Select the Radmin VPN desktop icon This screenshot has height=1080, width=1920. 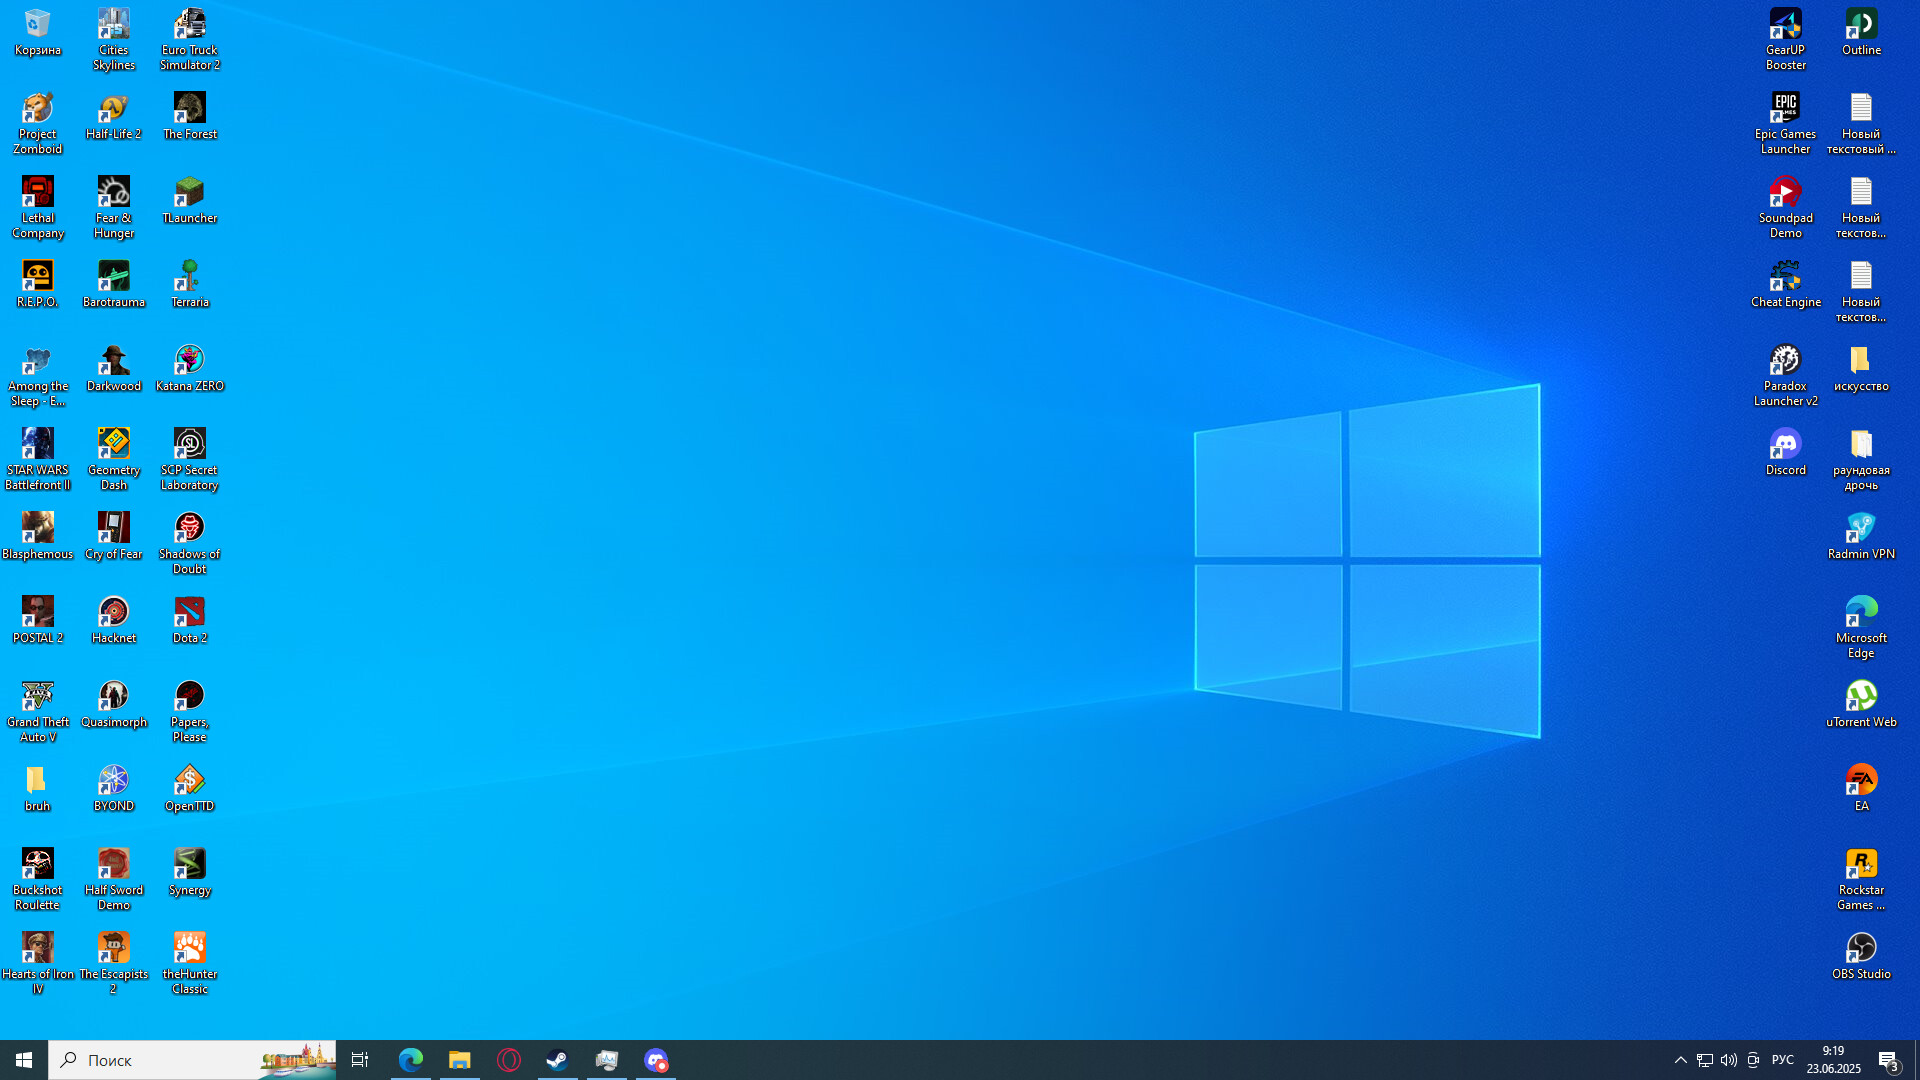tap(1862, 537)
